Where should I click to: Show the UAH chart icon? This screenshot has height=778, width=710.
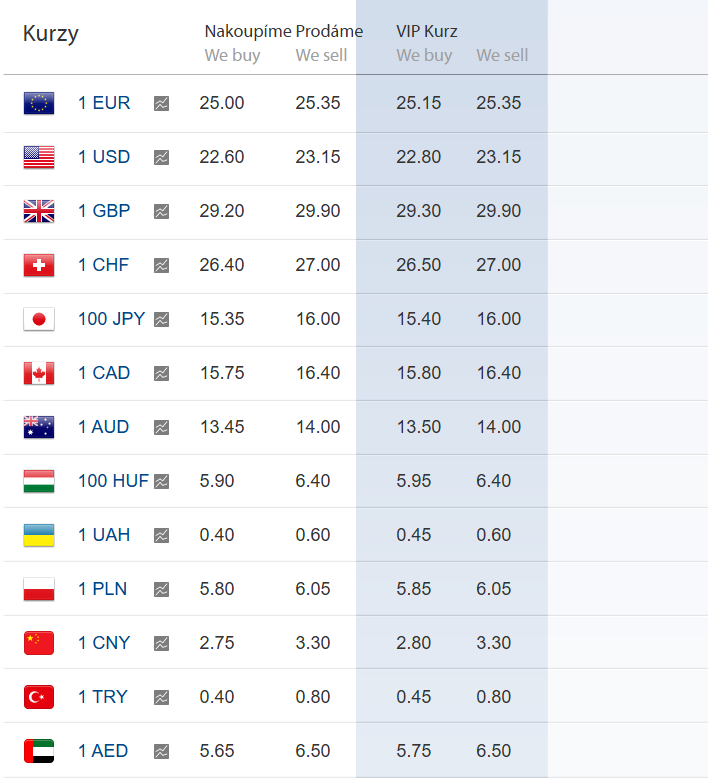(x=161, y=536)
